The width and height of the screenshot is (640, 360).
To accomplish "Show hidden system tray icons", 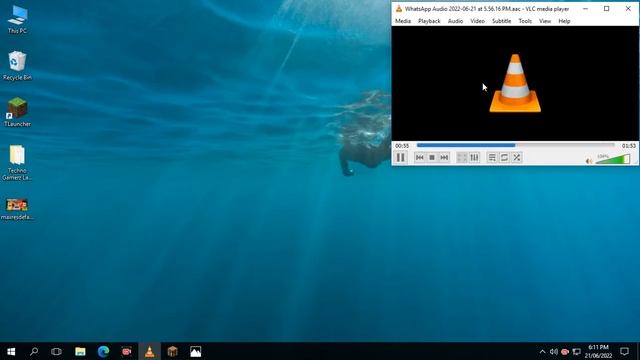I will click(x=542, y=351).
